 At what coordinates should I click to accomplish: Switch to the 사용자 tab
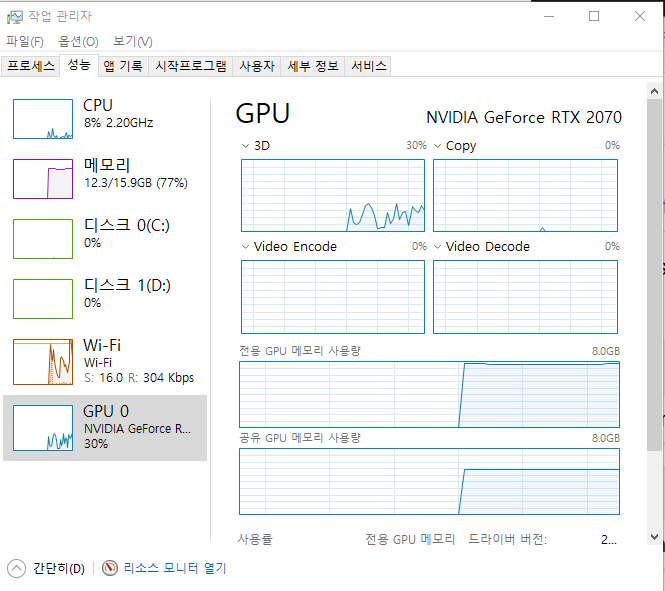[x=257, y=66]
